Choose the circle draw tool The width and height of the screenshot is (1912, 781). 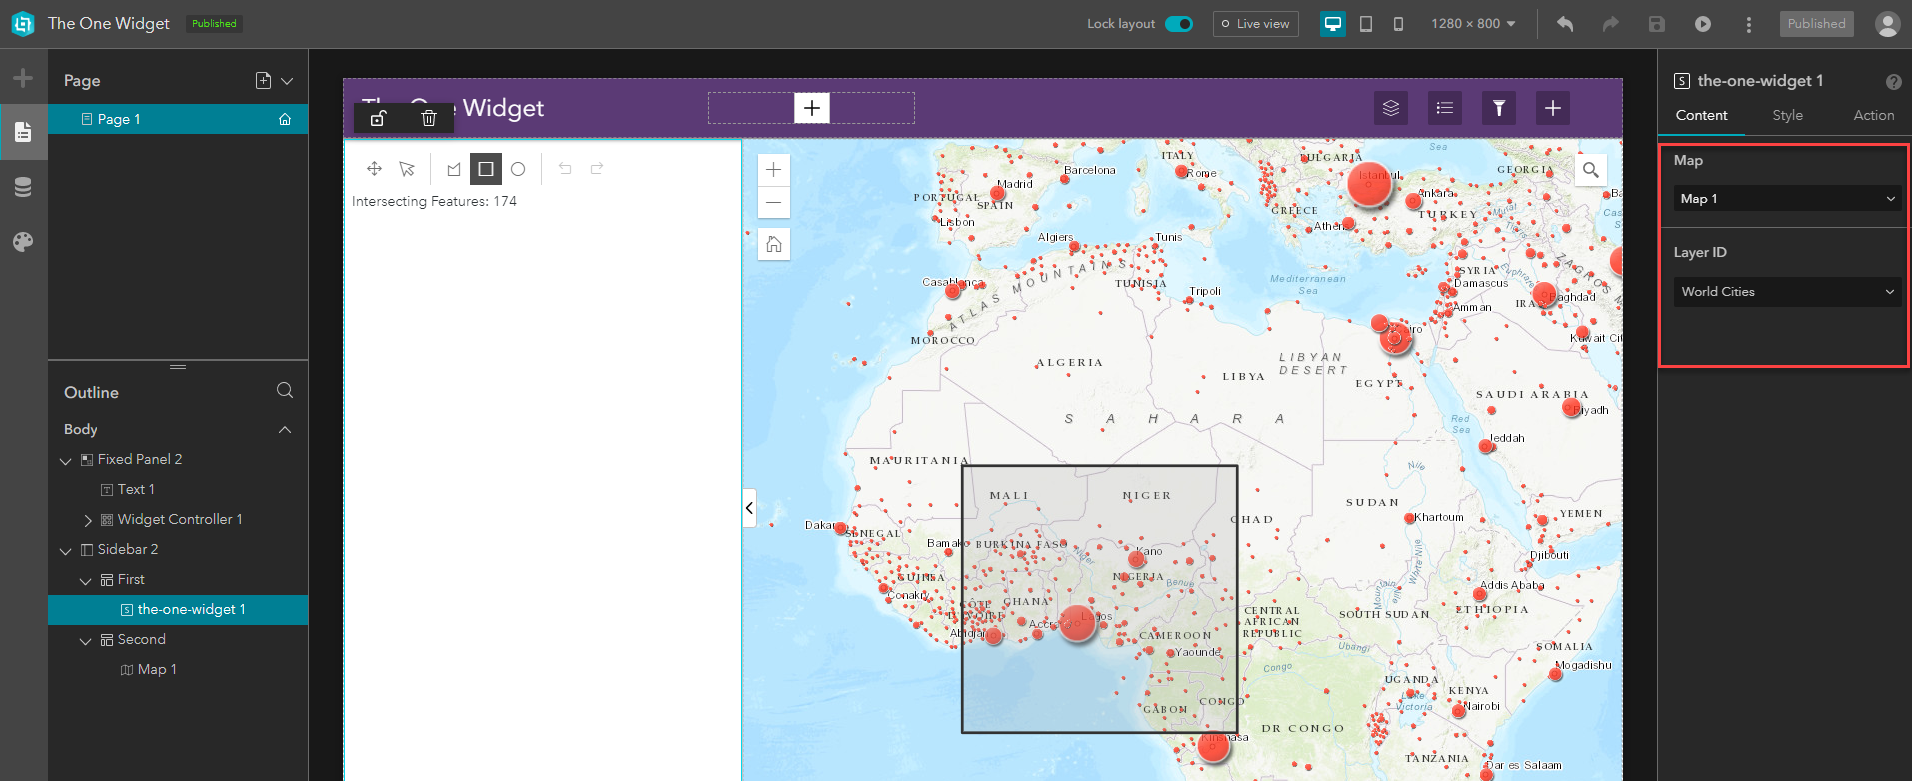coord(518,169)
